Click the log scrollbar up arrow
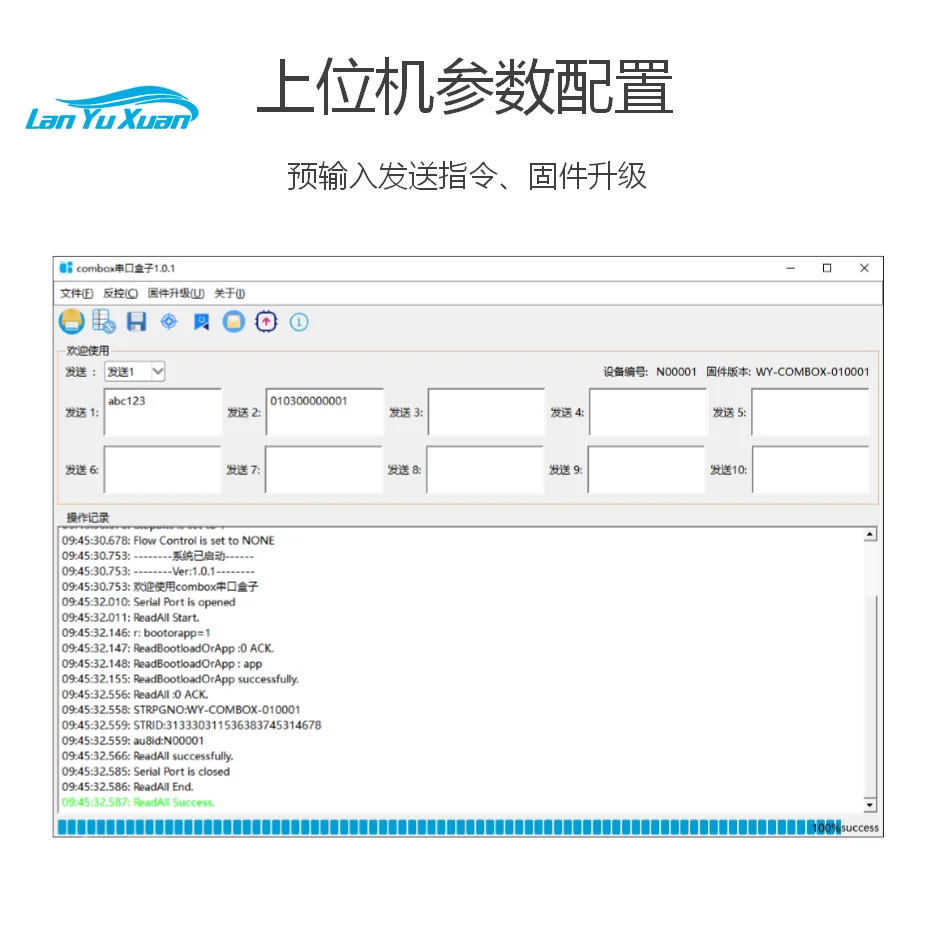The height and width of the screenshot is (933, 935). coord(870,535)
